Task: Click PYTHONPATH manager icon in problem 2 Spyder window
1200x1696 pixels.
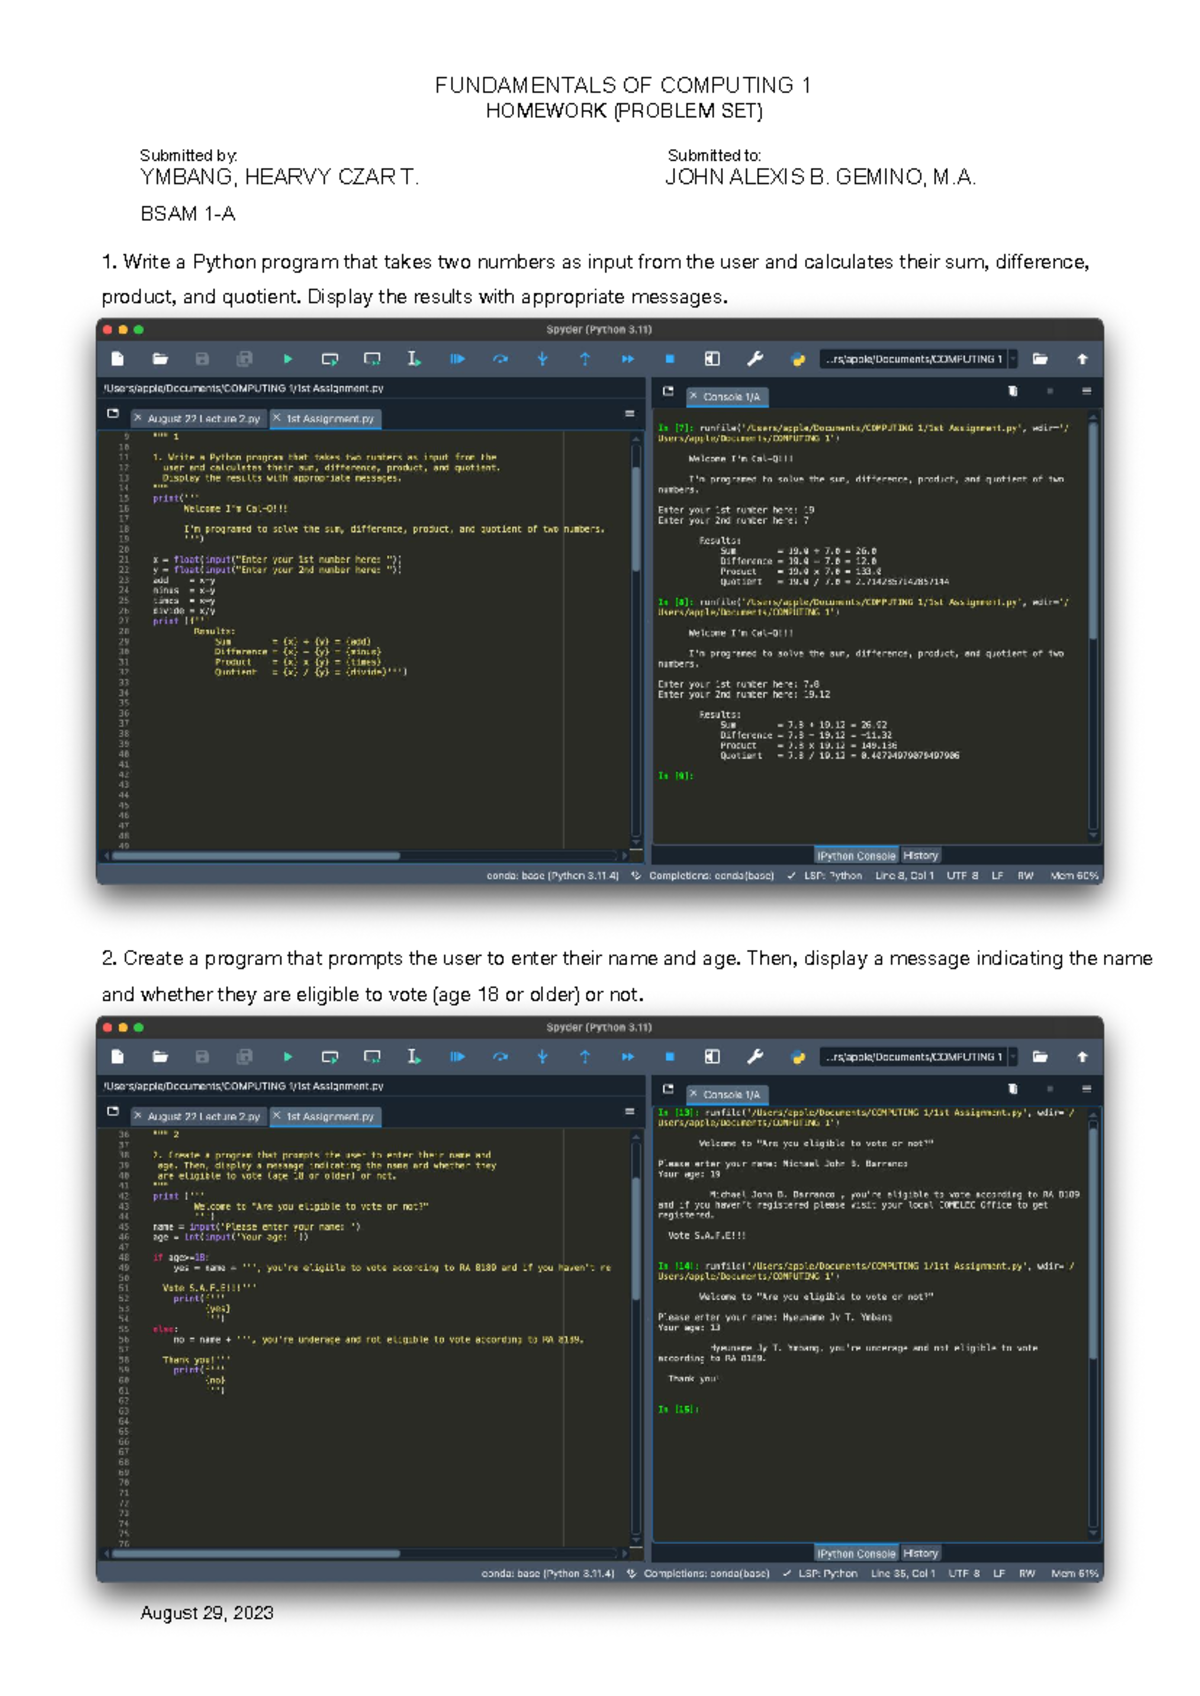Action: (797, 1057)
